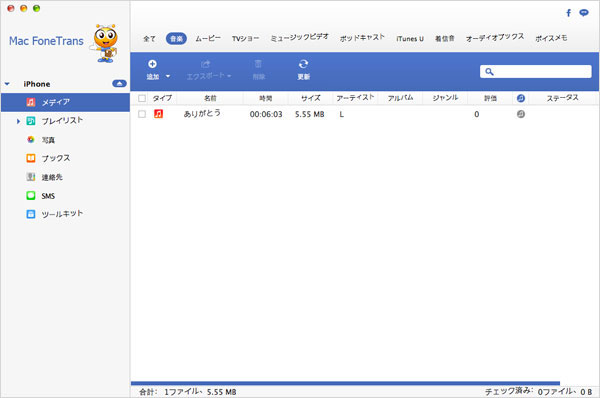Click into the search input field
The image size is (600, 398).
[536, 72]
